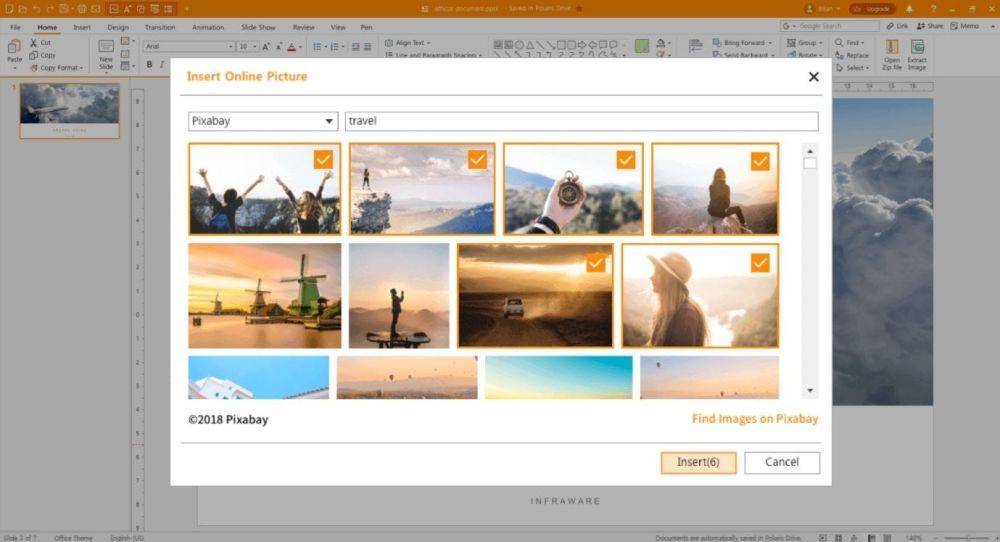Click the Replace command
Image resolution: width=1000 pixels, height=542 pixels.
[x=852, y=55]
